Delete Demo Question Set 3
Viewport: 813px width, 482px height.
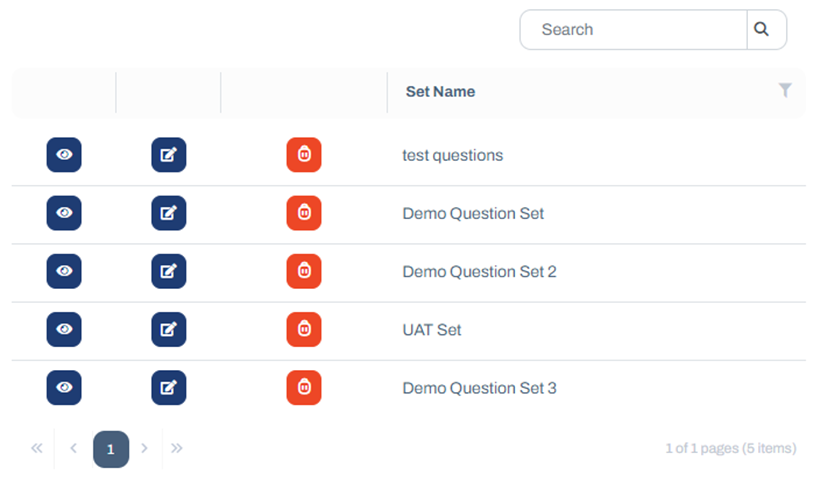(304, 388)
